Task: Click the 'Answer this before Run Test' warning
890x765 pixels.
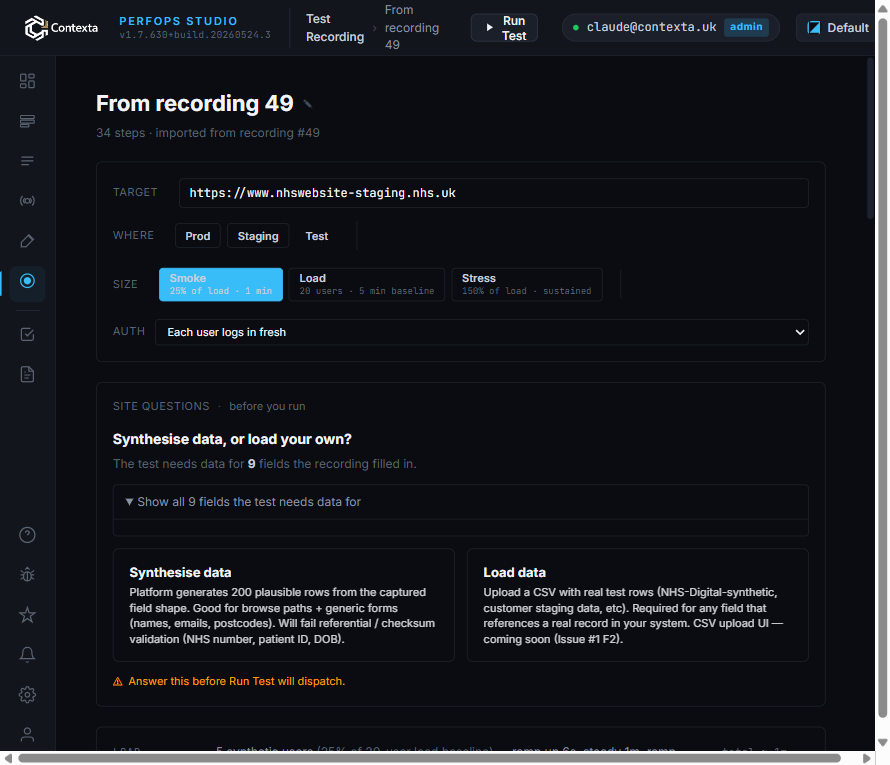Action: pos(229,681)
